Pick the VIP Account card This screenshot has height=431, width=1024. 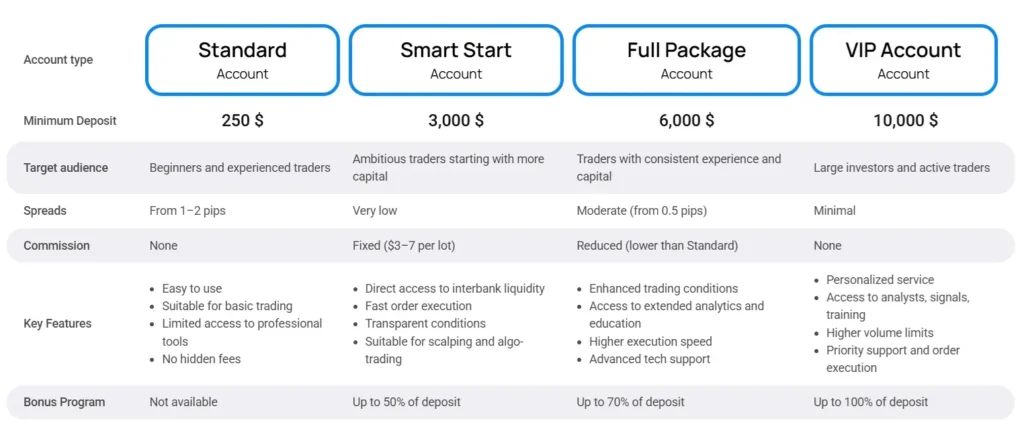(903, 60)
